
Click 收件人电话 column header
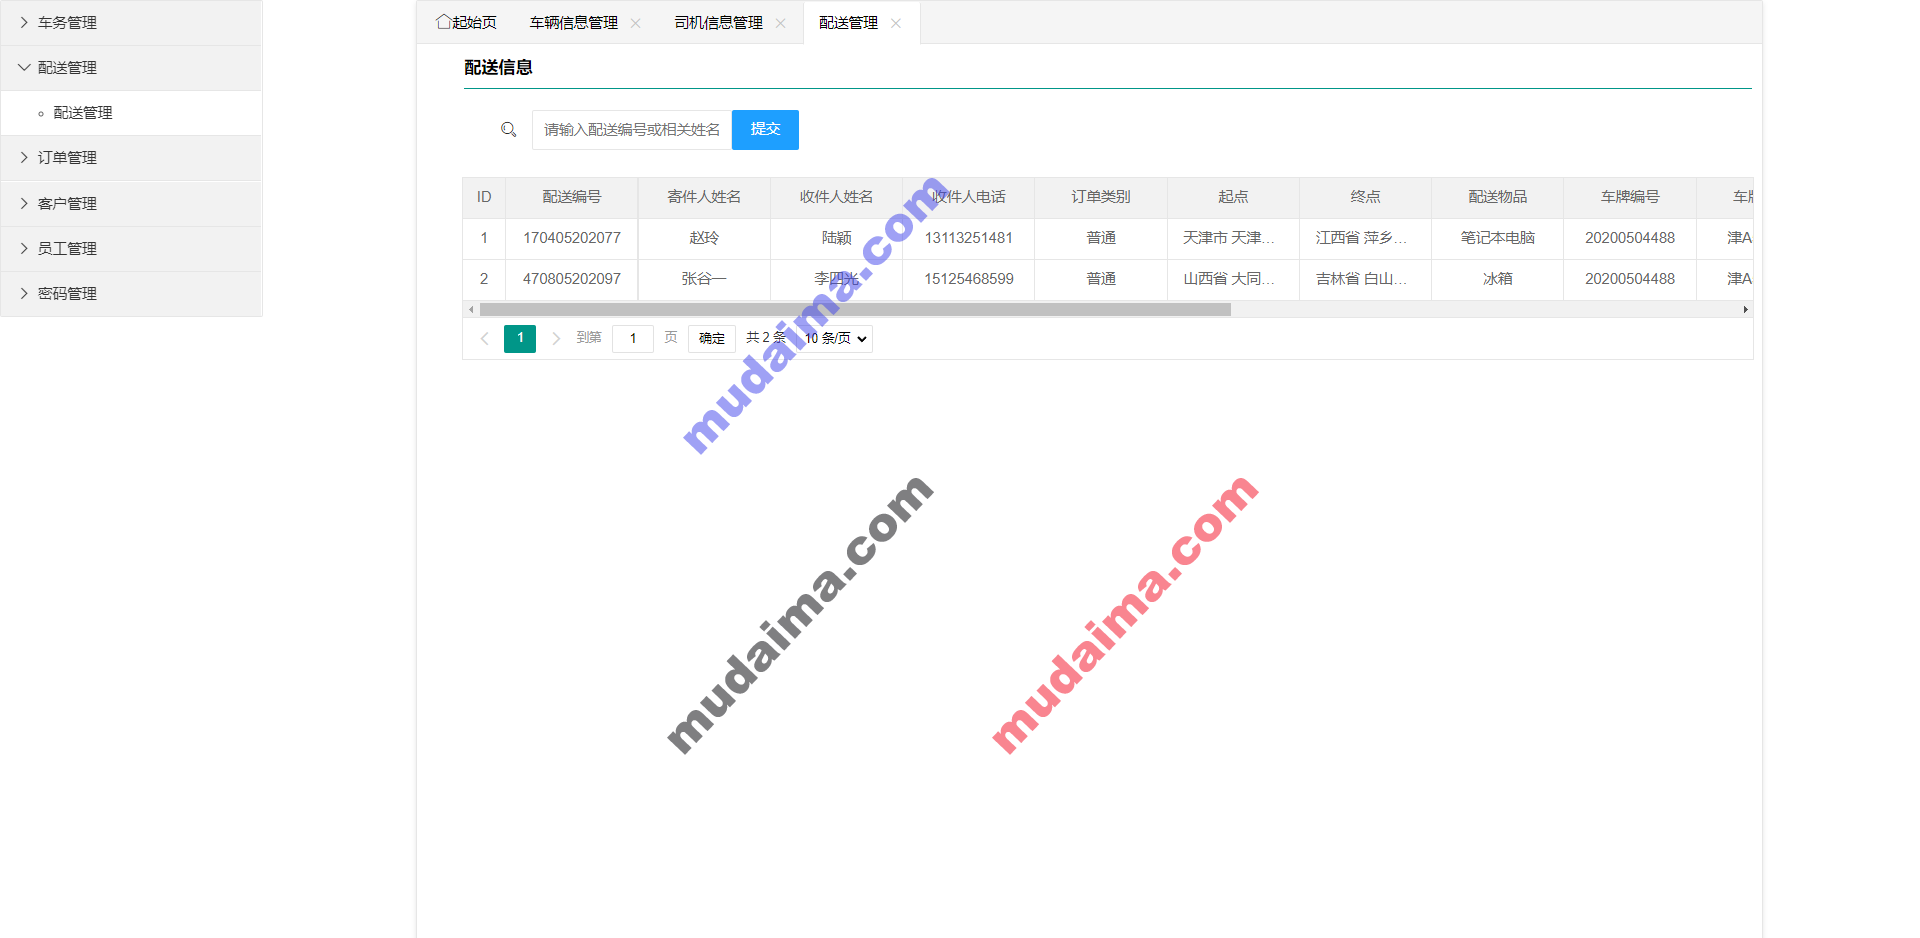tap(969, 198)
